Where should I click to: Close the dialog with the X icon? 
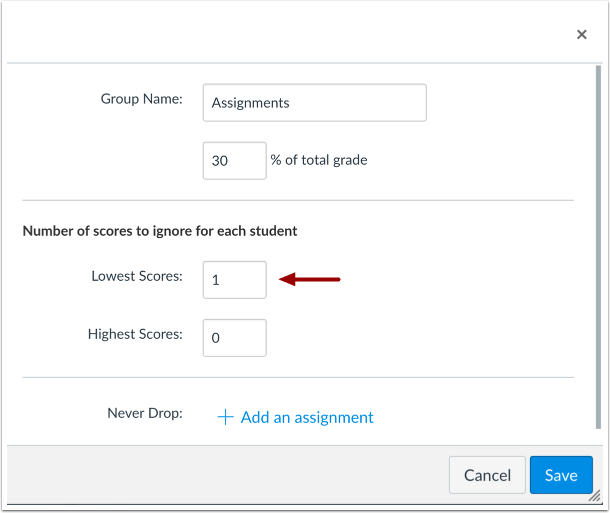[582, 35]
